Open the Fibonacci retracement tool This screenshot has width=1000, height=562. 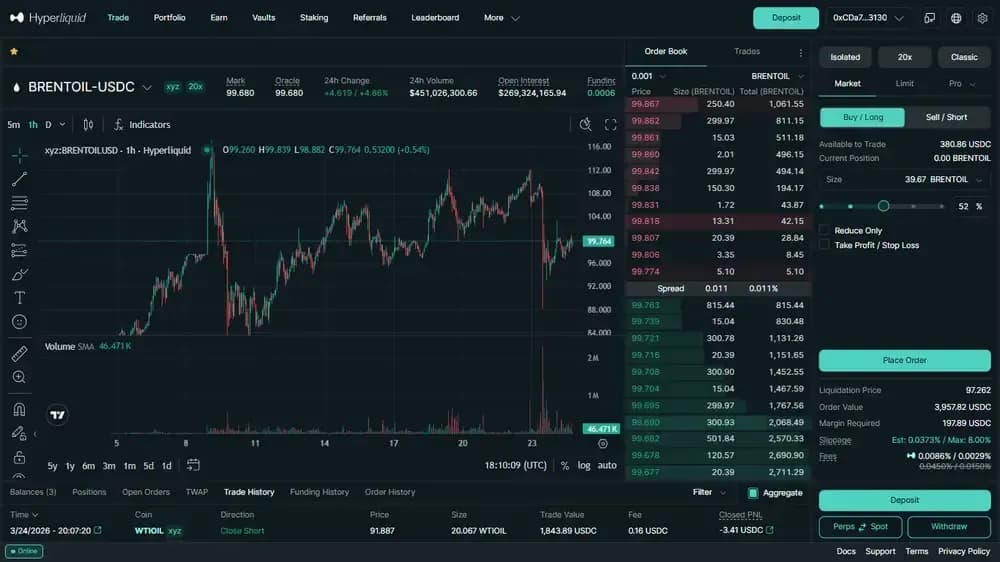point(19,203)
